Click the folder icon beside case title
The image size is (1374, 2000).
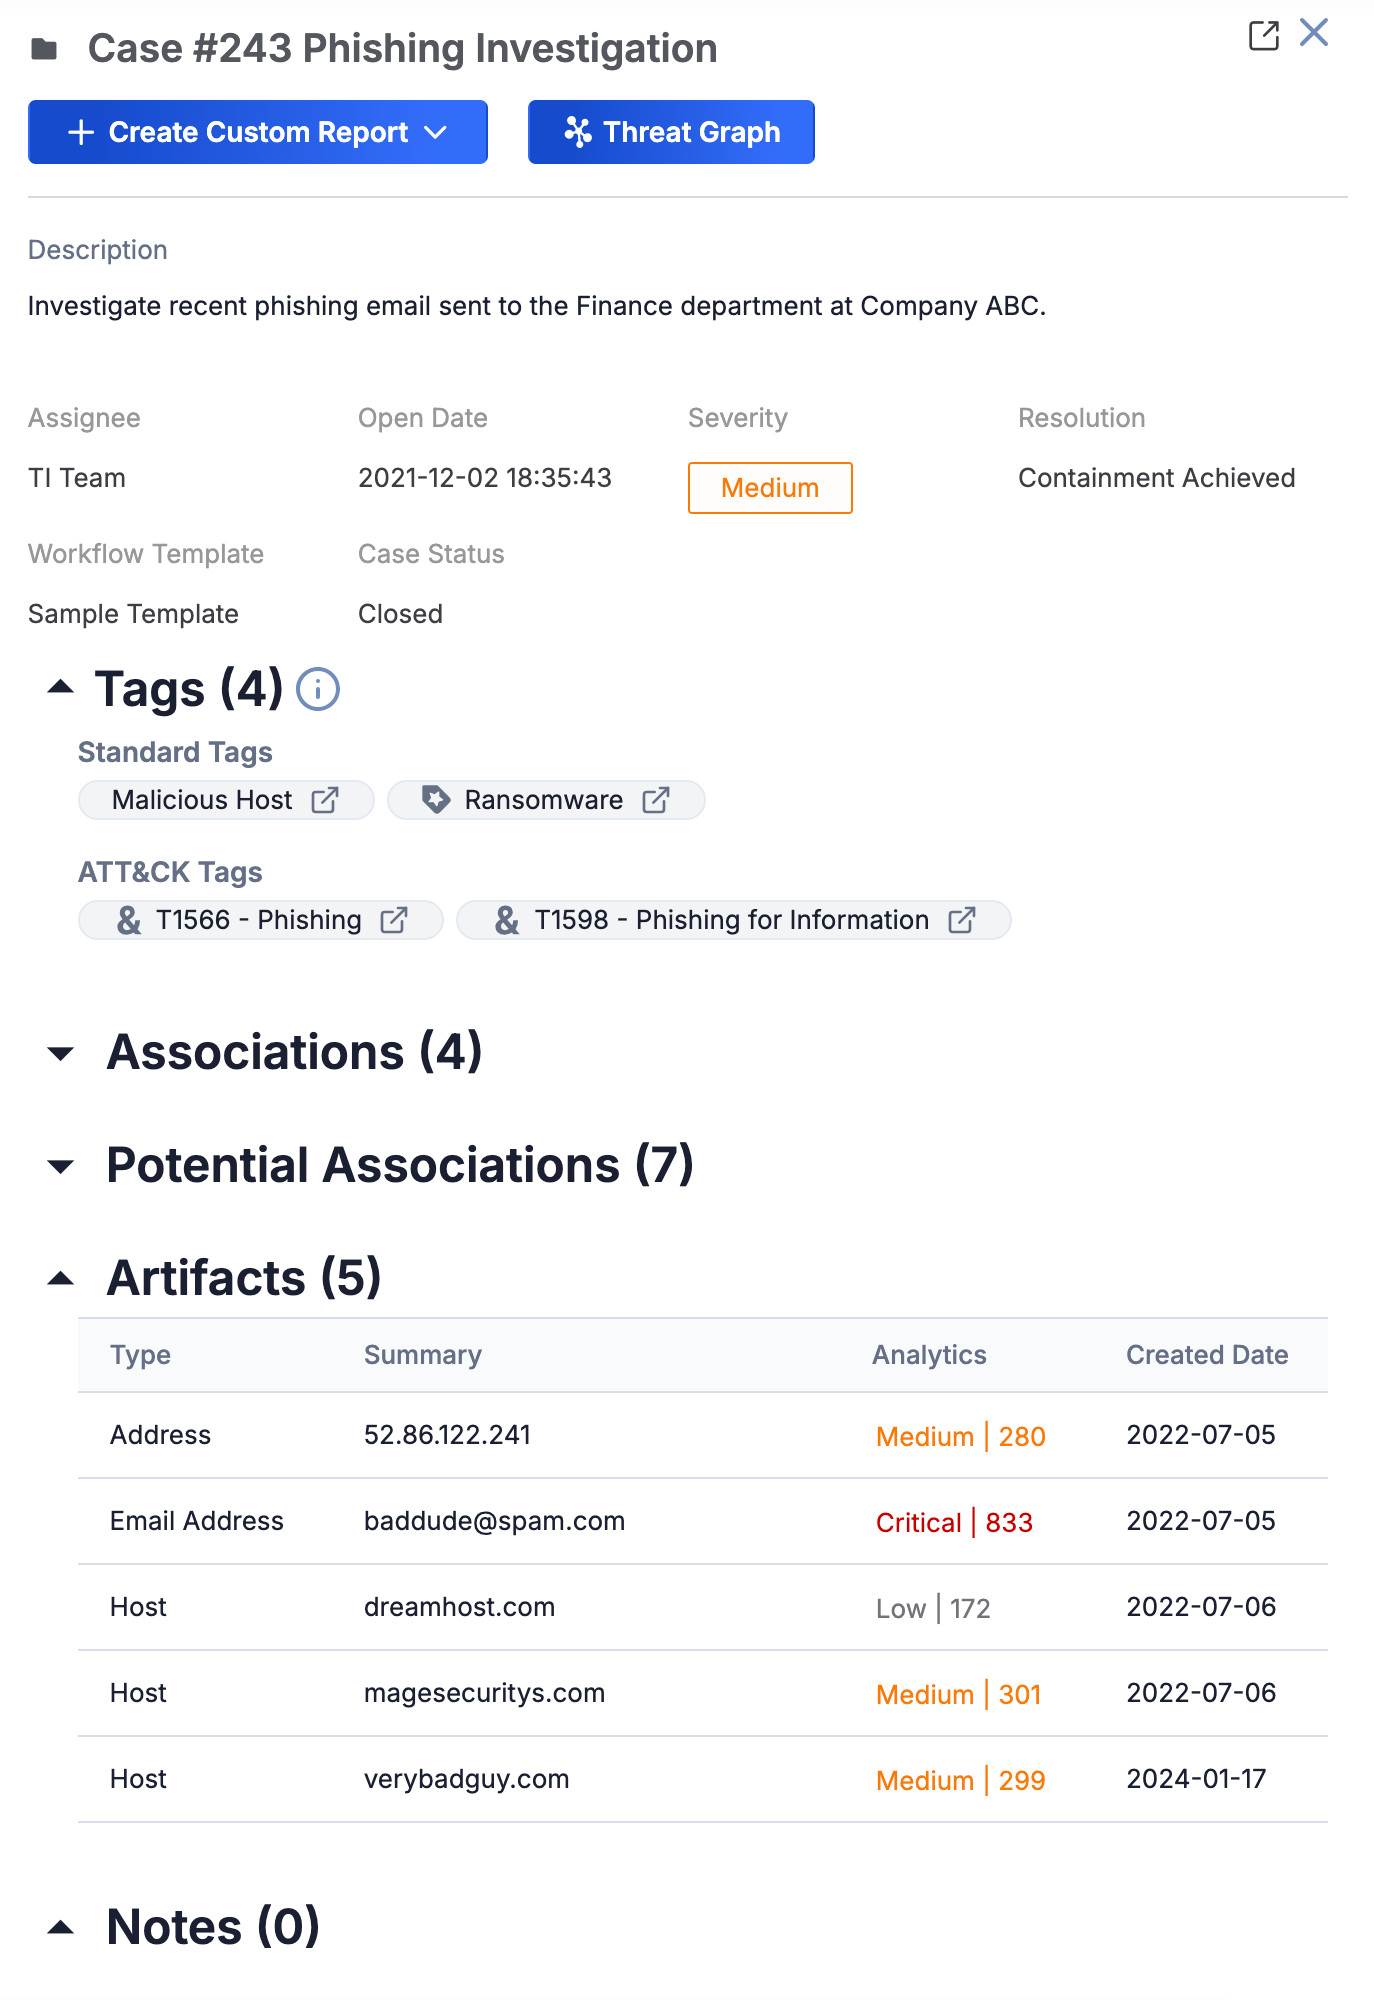tap(44, 49)
